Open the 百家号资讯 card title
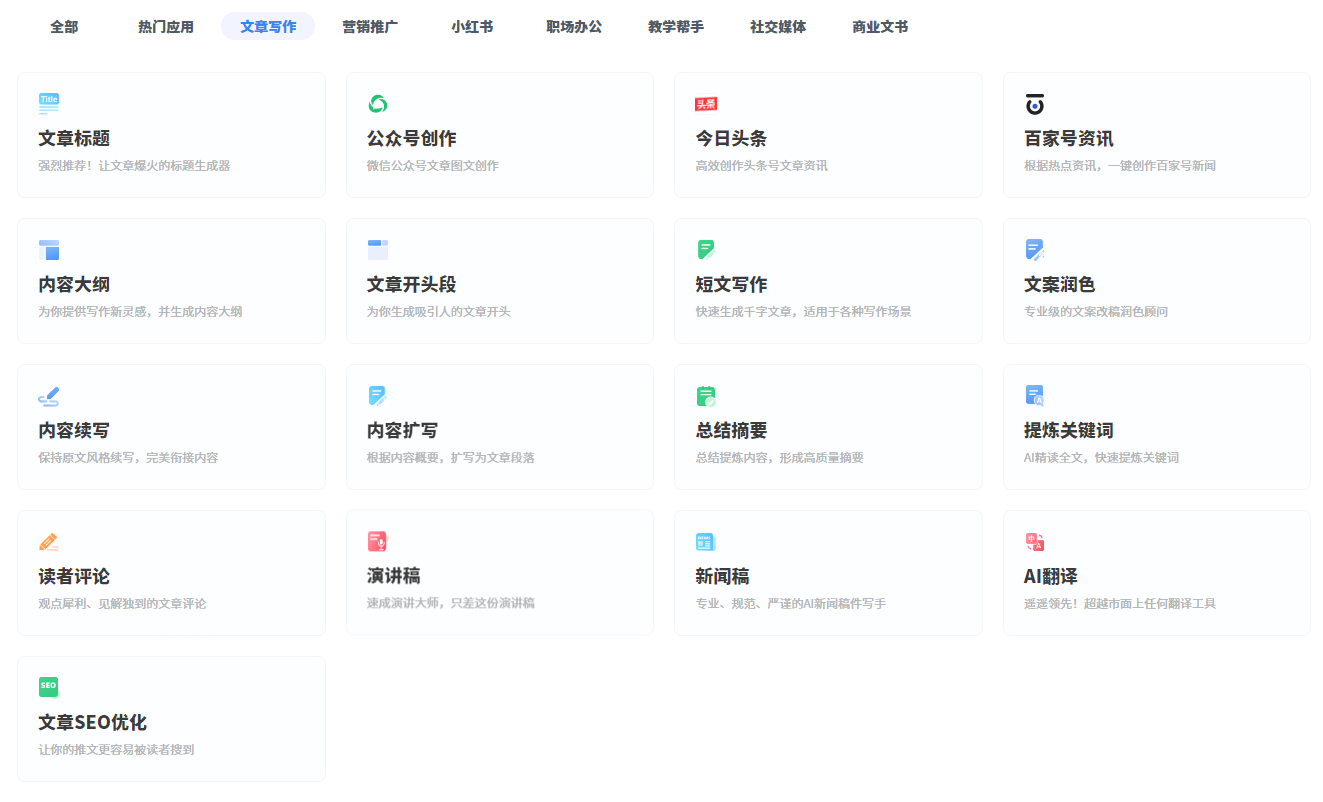Screen dimensions: 1323x802 coord(1069,139)
